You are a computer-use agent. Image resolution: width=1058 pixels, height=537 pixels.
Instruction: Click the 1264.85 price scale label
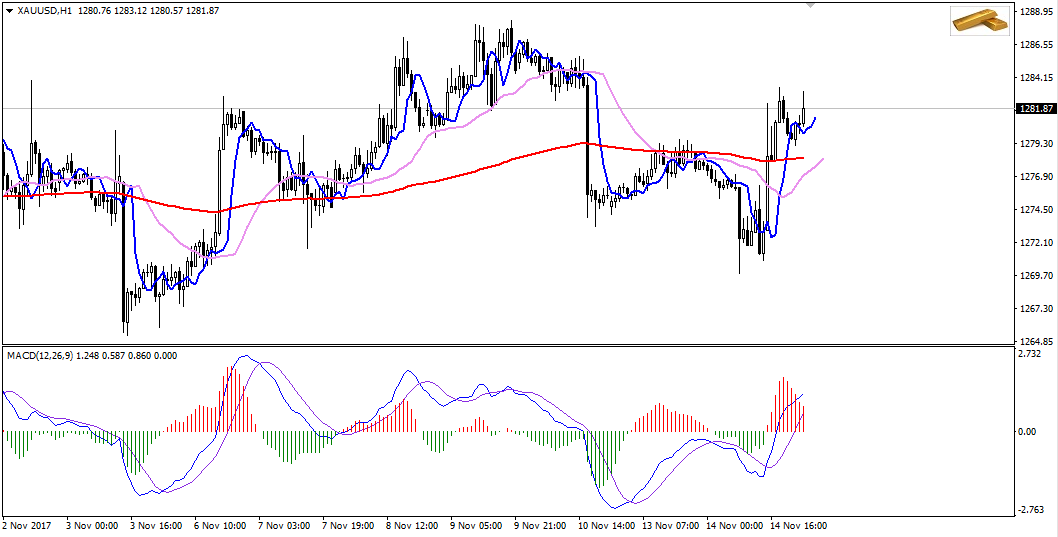1037,341
